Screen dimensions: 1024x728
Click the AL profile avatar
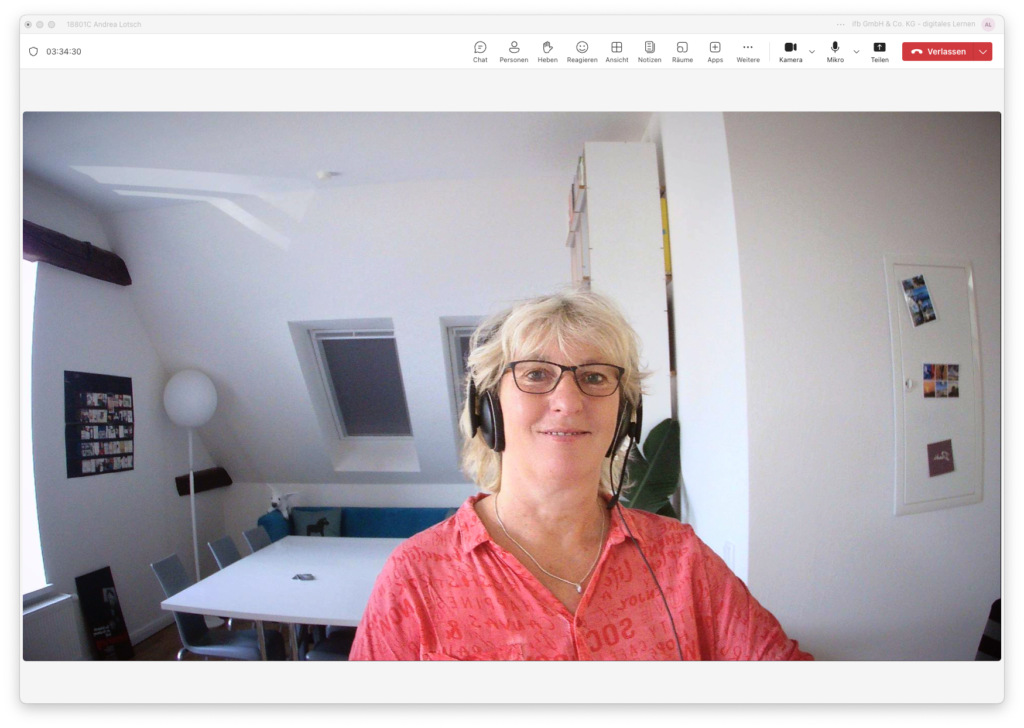[x=988, y=24]
